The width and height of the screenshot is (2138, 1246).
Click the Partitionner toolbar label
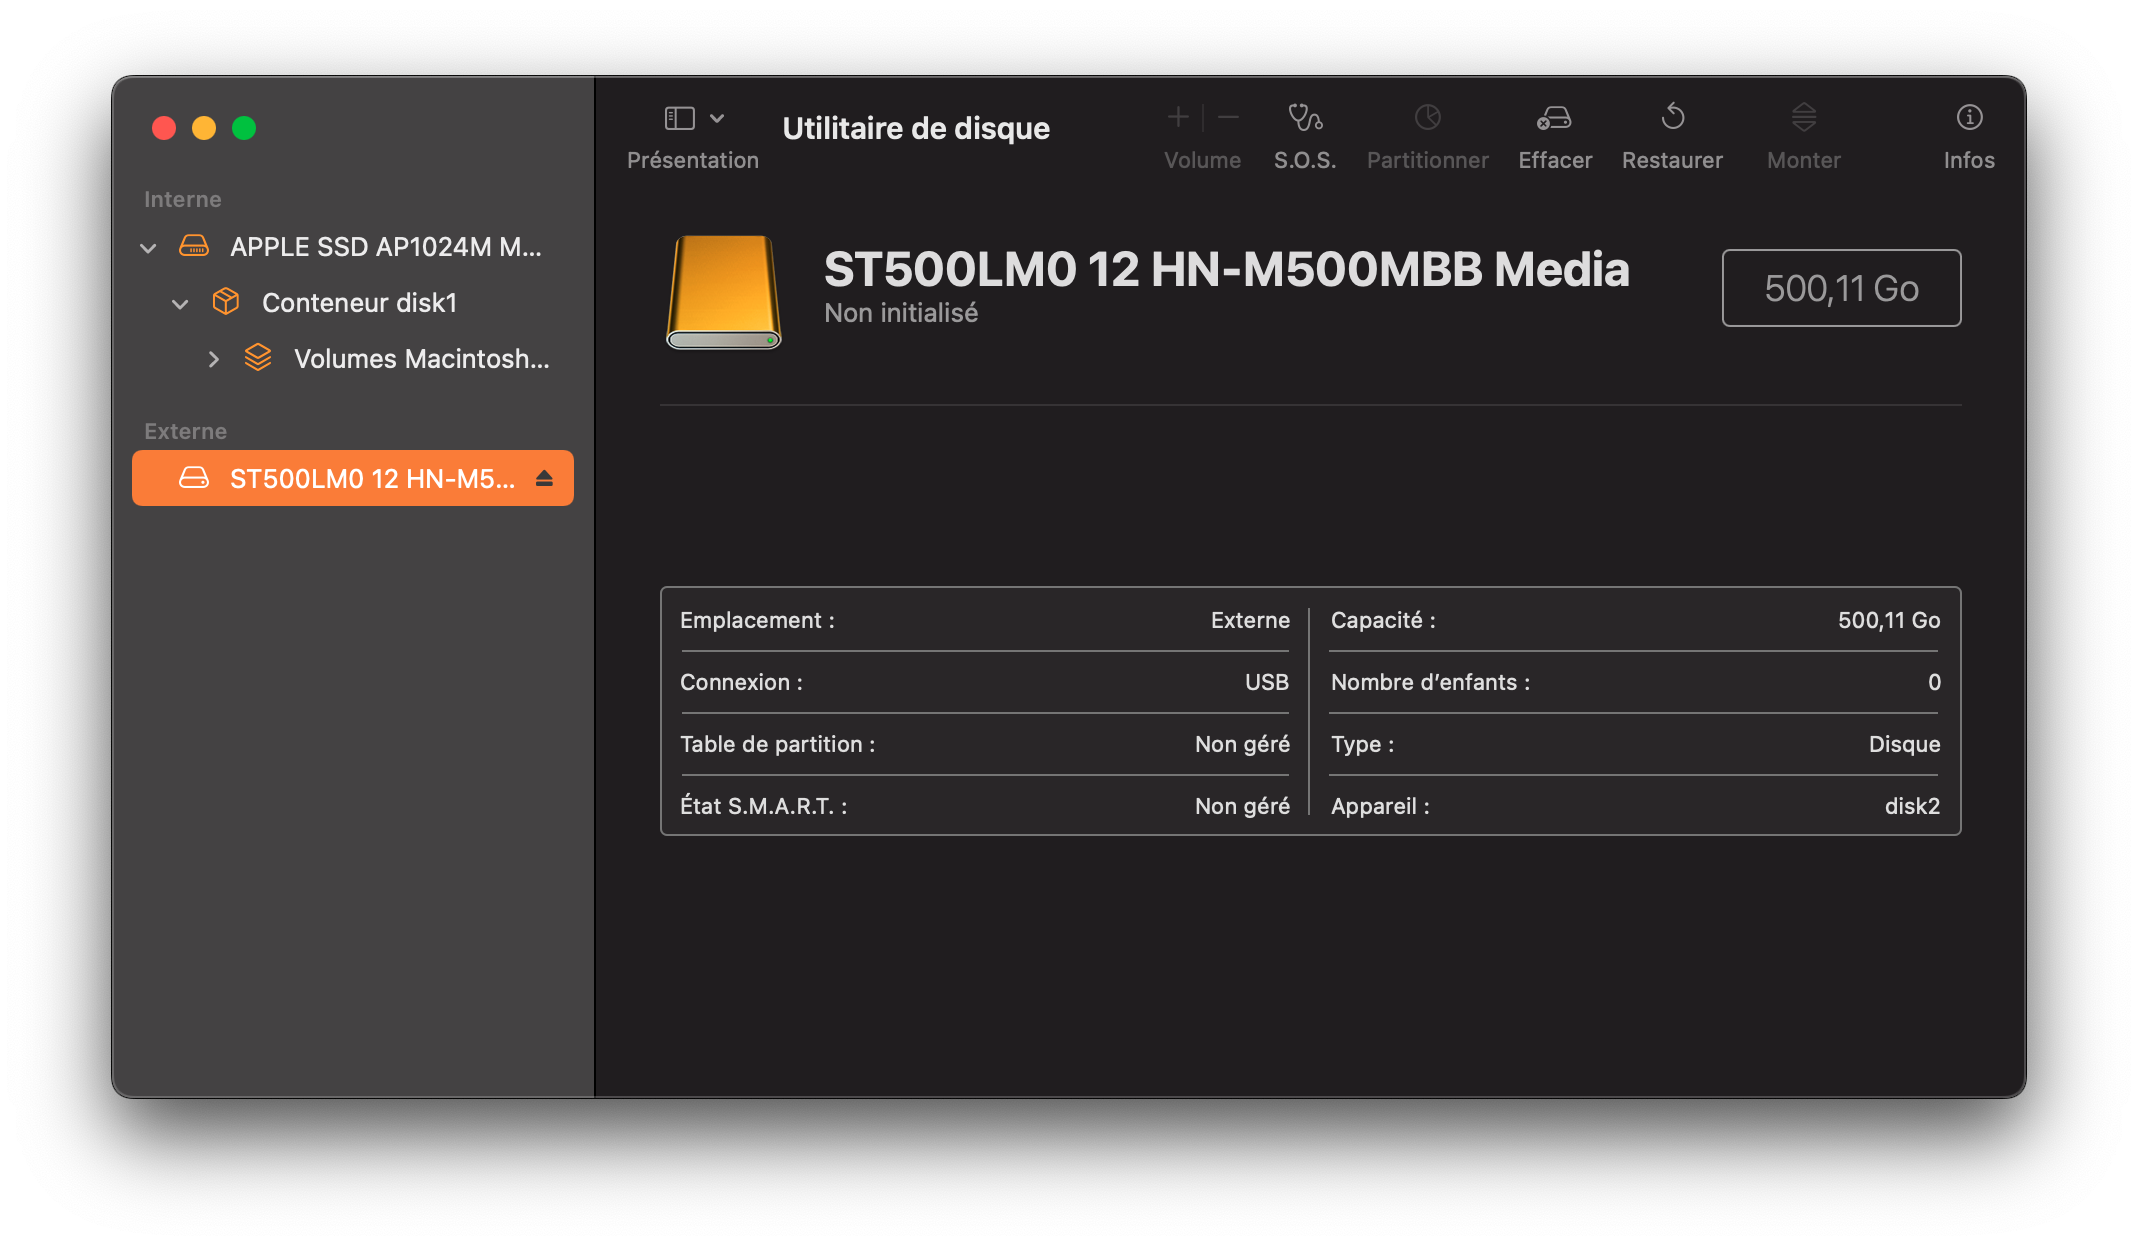[1428, 160]
